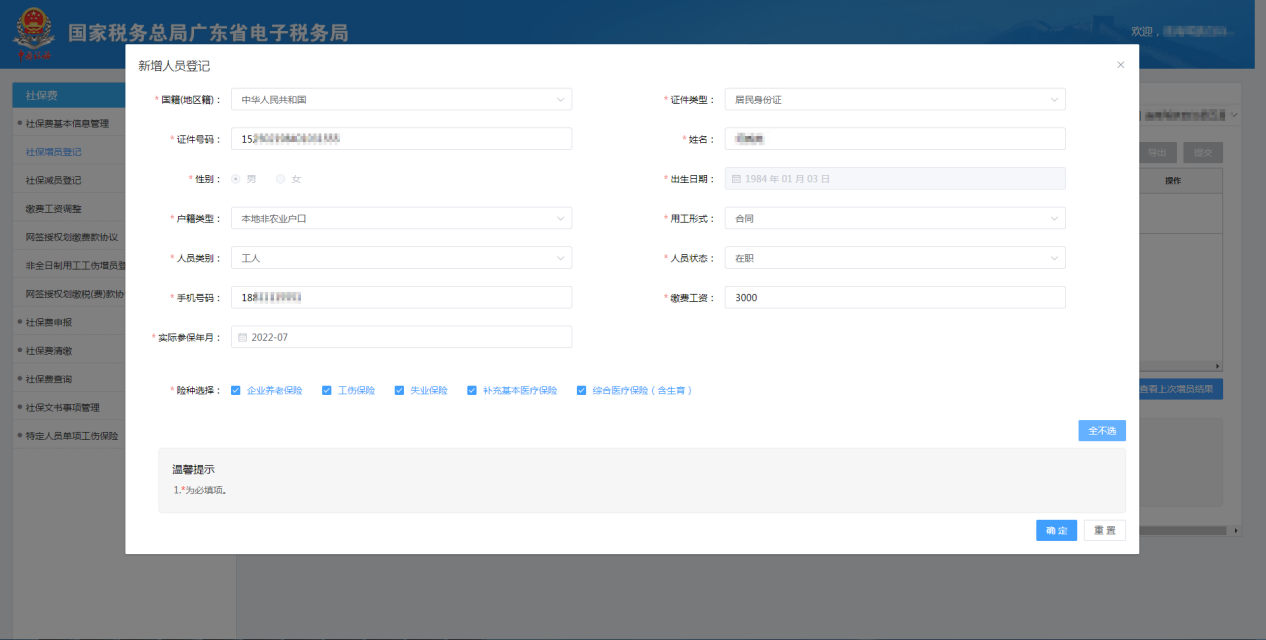Expand the 证件类型 dropdown
Viewport: 1266px width, 640px height.
[894, 100]
